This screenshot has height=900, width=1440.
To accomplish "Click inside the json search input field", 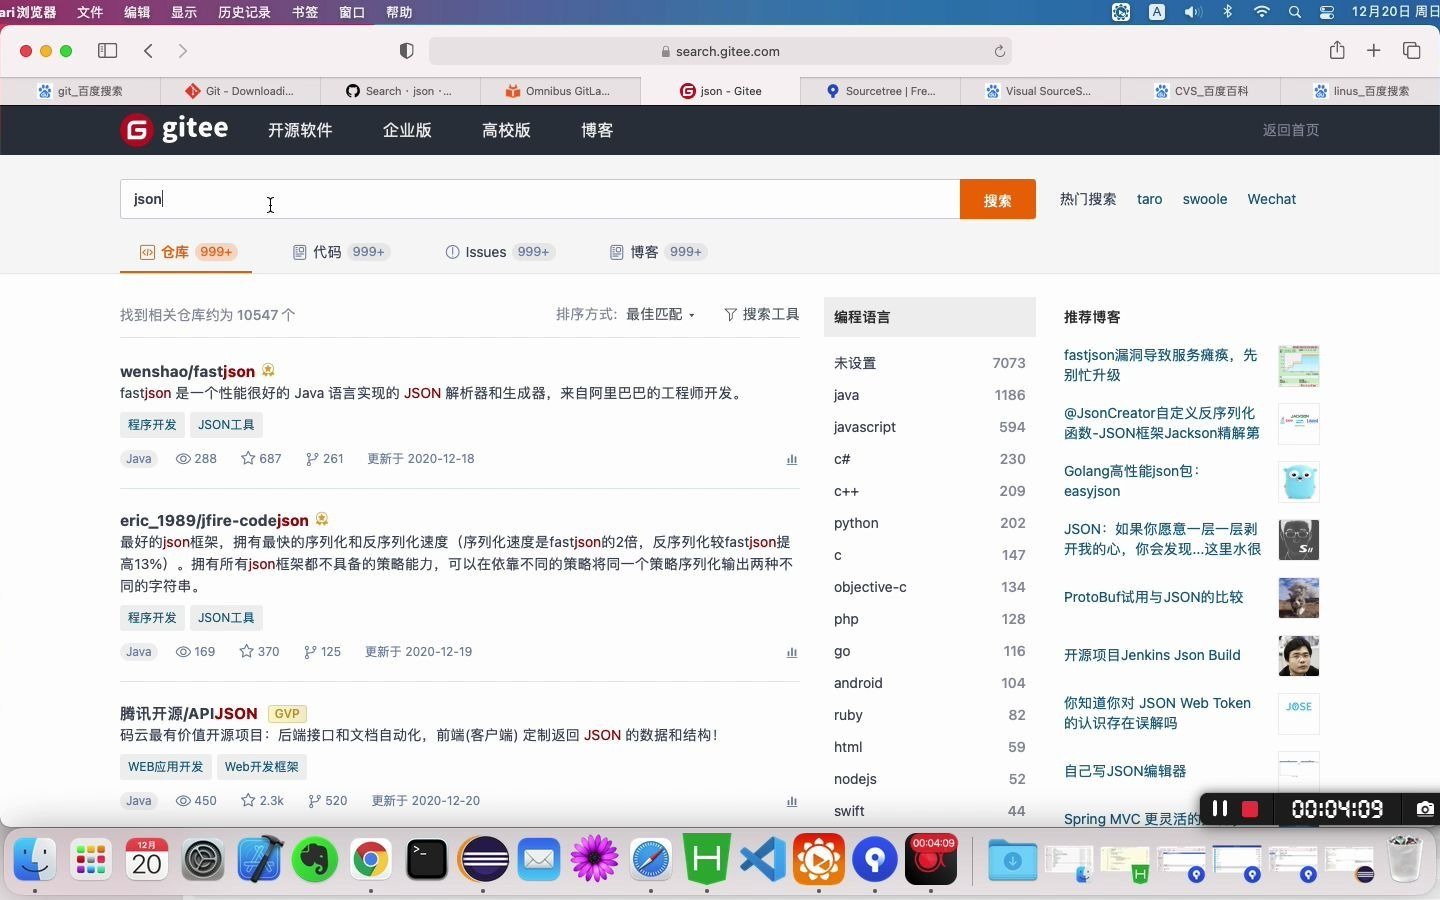I will (540, 199).
